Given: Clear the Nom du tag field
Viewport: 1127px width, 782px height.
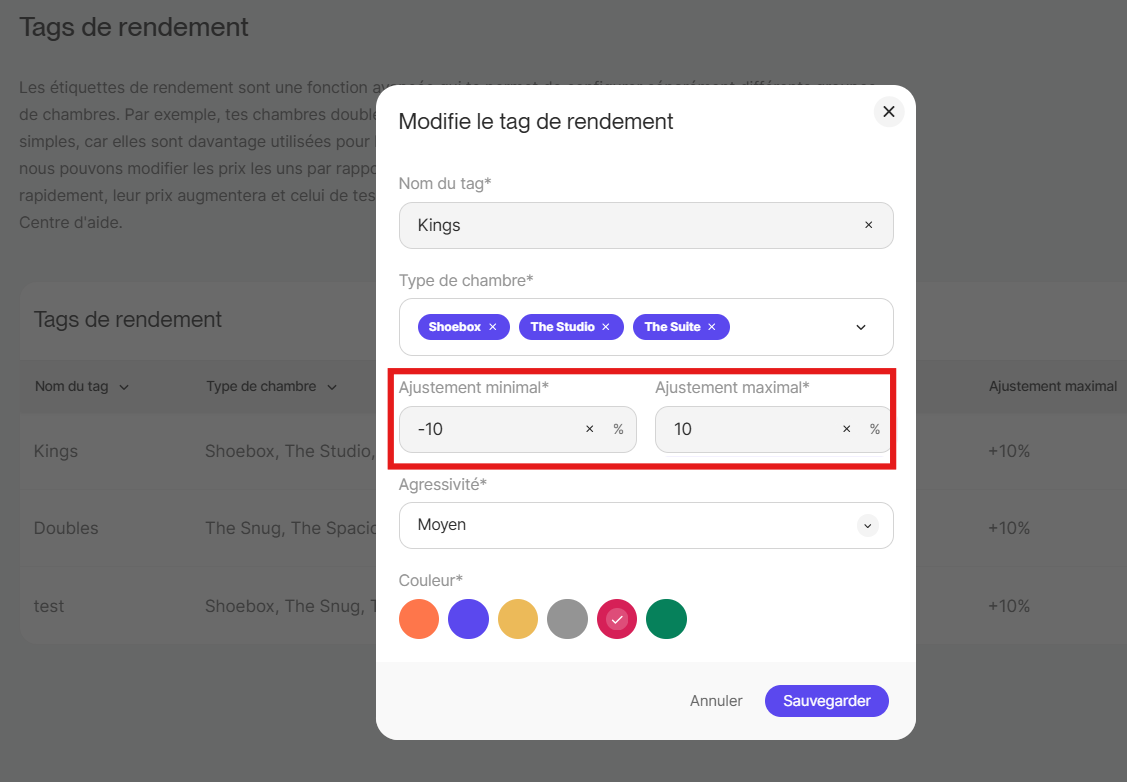Looking at the screenshot, I should tap(868, 225).
